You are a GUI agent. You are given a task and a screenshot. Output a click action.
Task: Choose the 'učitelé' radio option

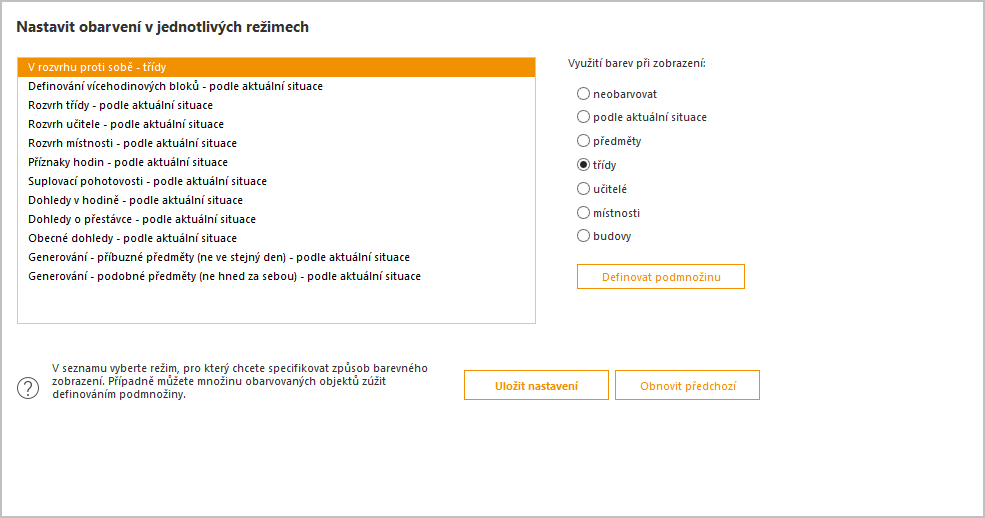coord(583,188)
